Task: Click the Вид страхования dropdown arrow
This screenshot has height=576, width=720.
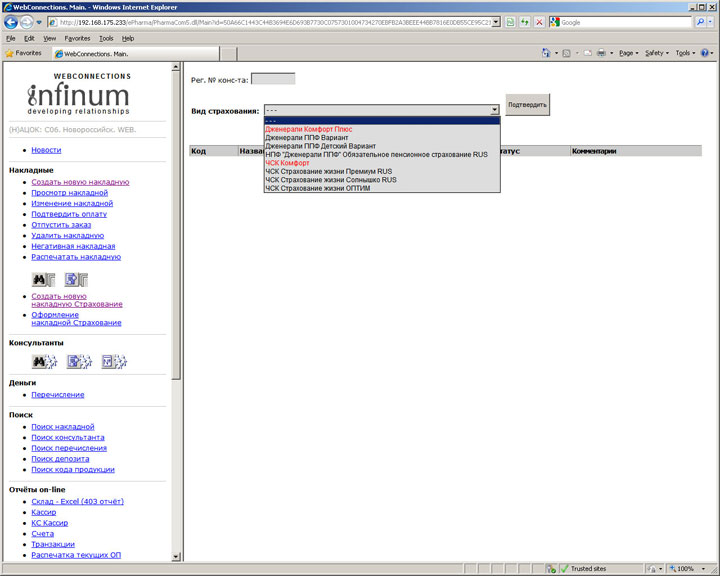Action: (495, 110)
